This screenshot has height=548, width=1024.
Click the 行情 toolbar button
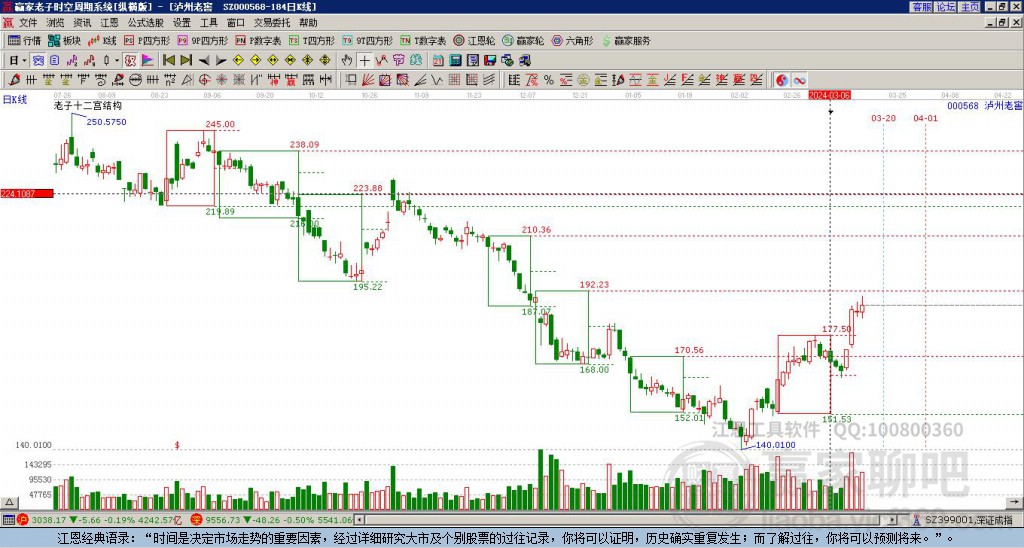coord(24,40)
